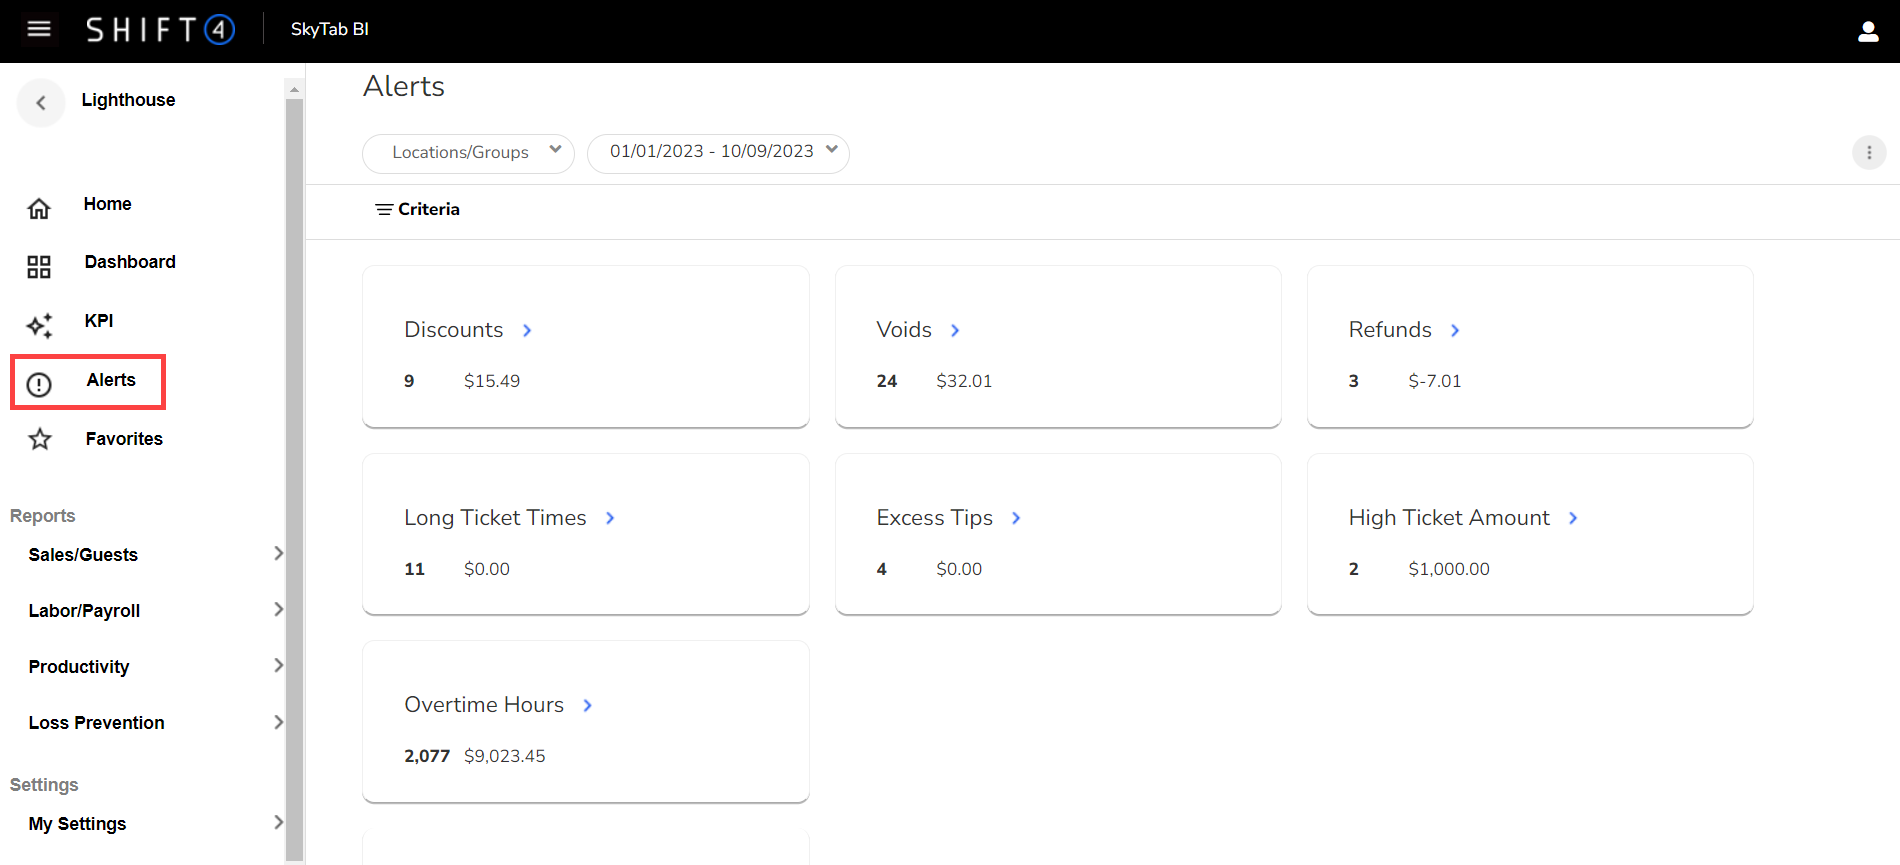Image resolution: width=1900 pixels, height=865 pixels.
Task: Open the Criteria filter
Action: point(417,209)
